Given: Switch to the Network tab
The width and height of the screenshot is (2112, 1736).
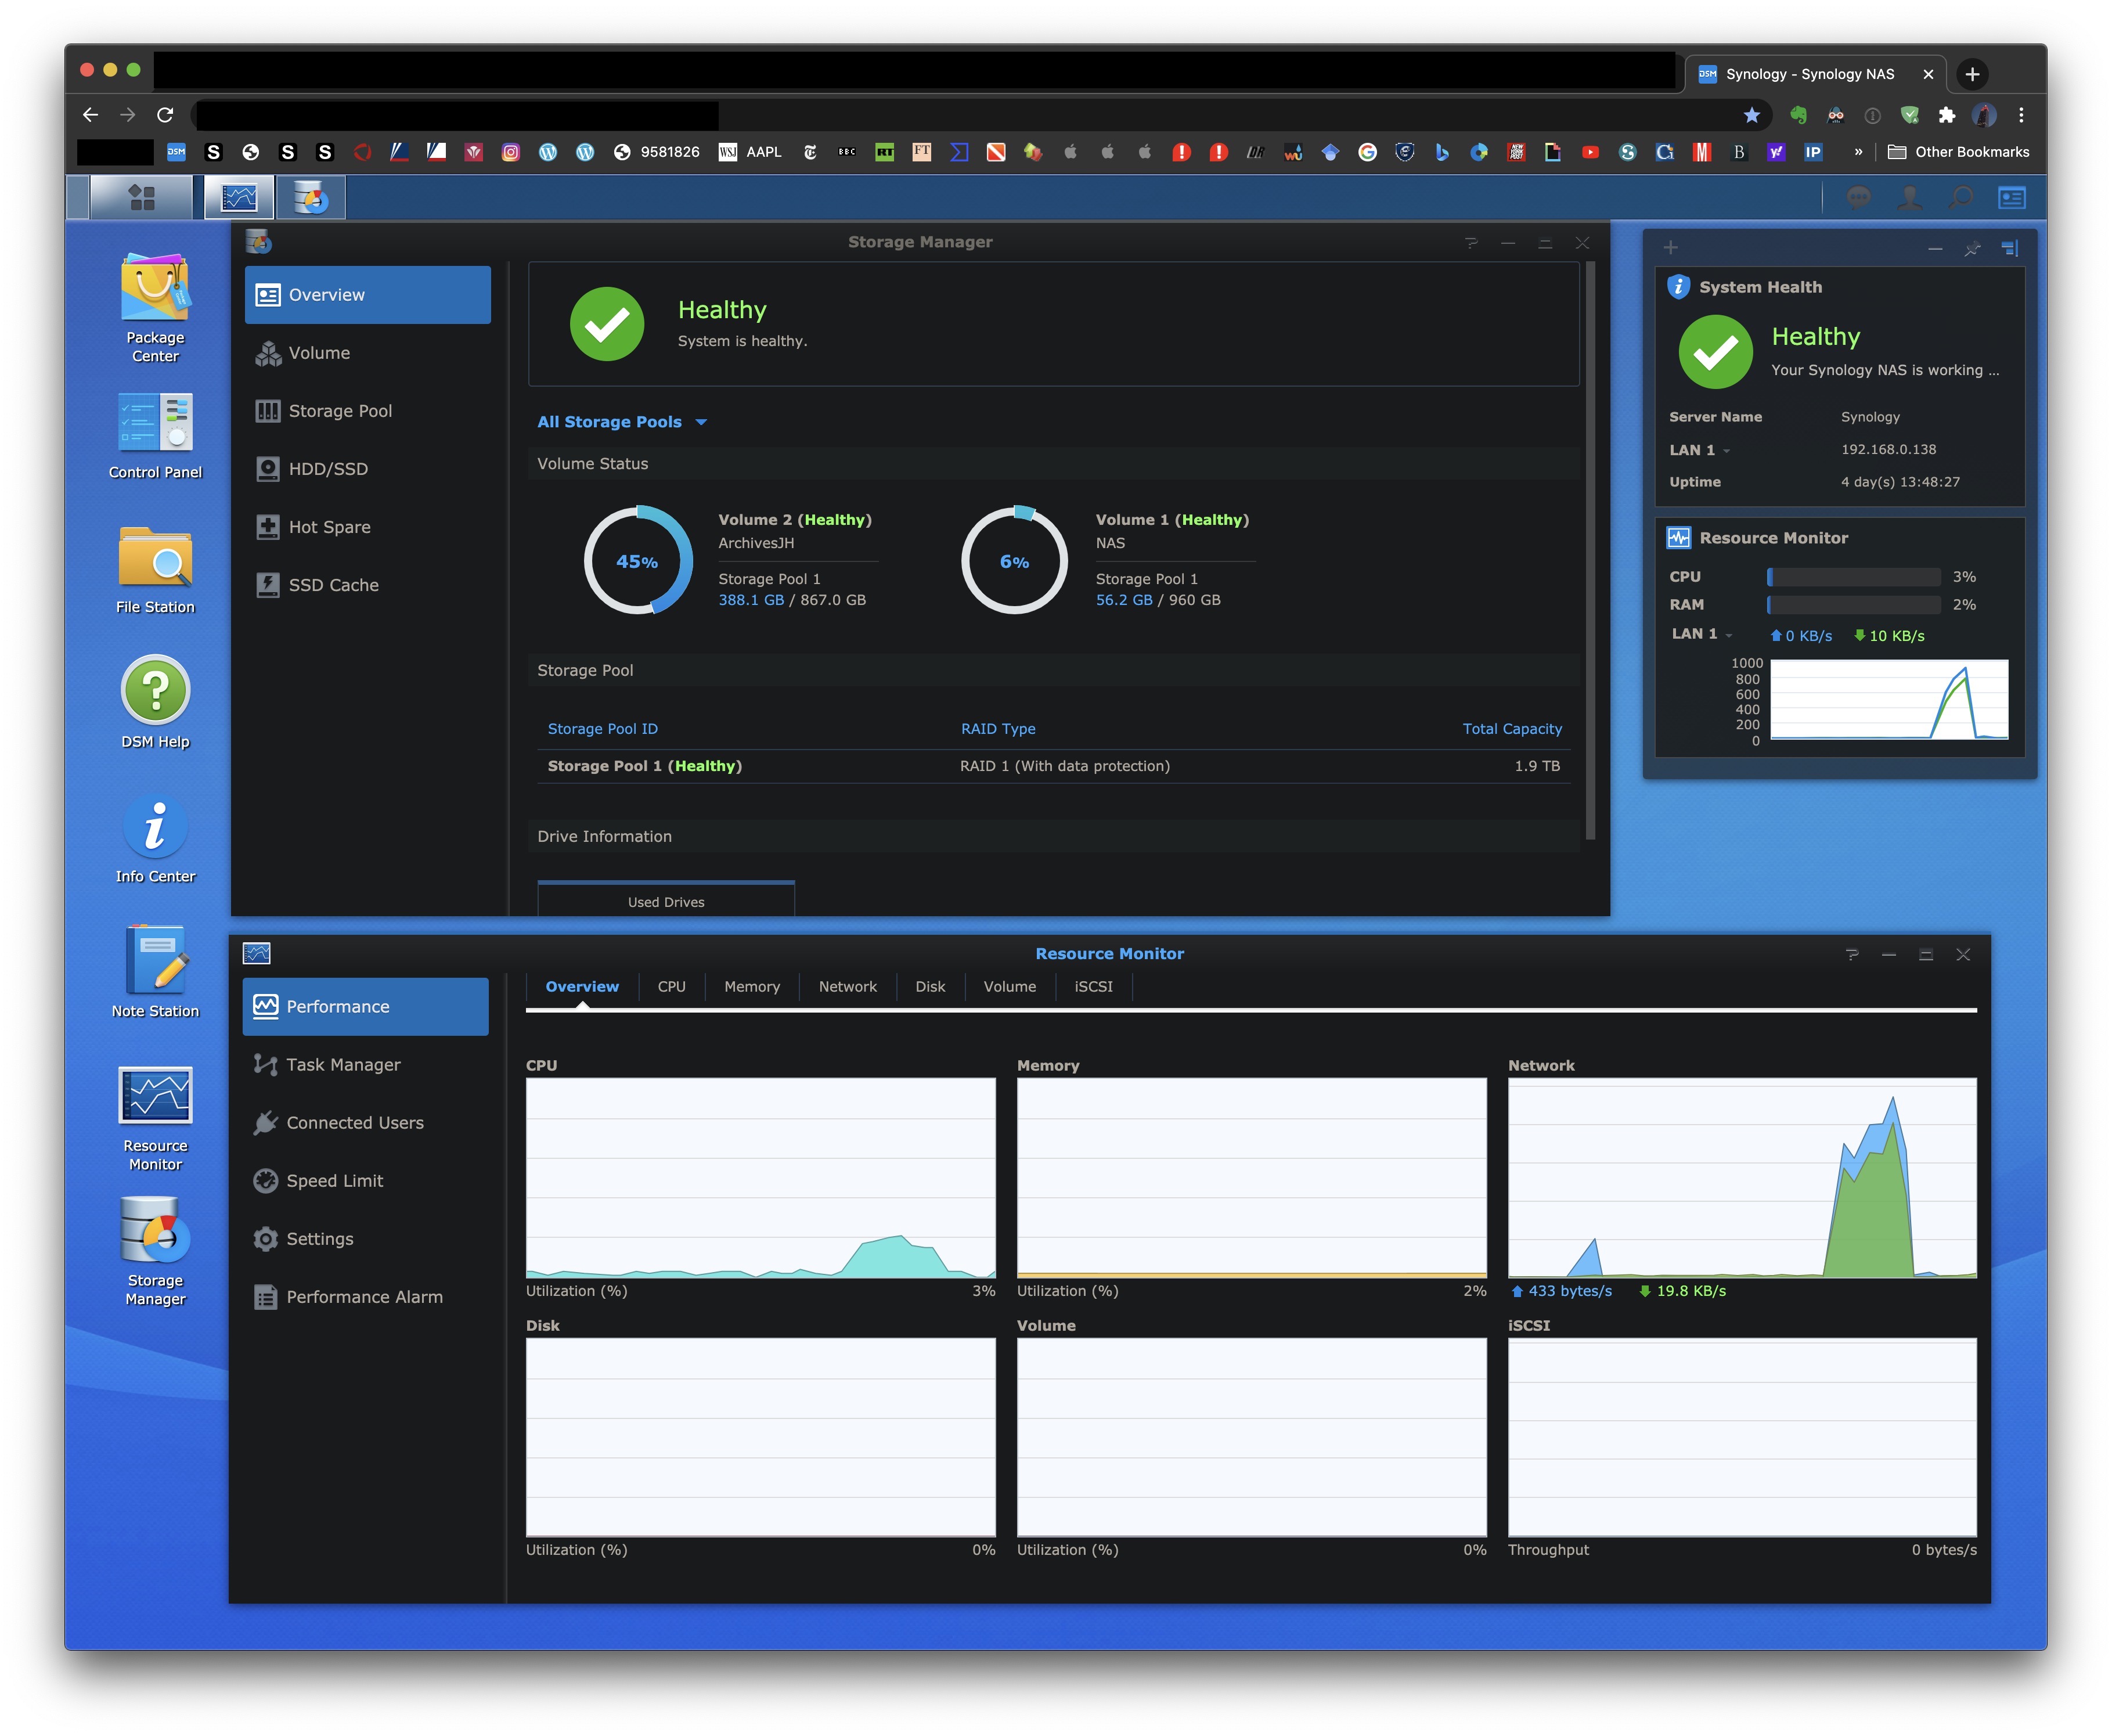Looking at the screenshot, I should click(847, 987).
